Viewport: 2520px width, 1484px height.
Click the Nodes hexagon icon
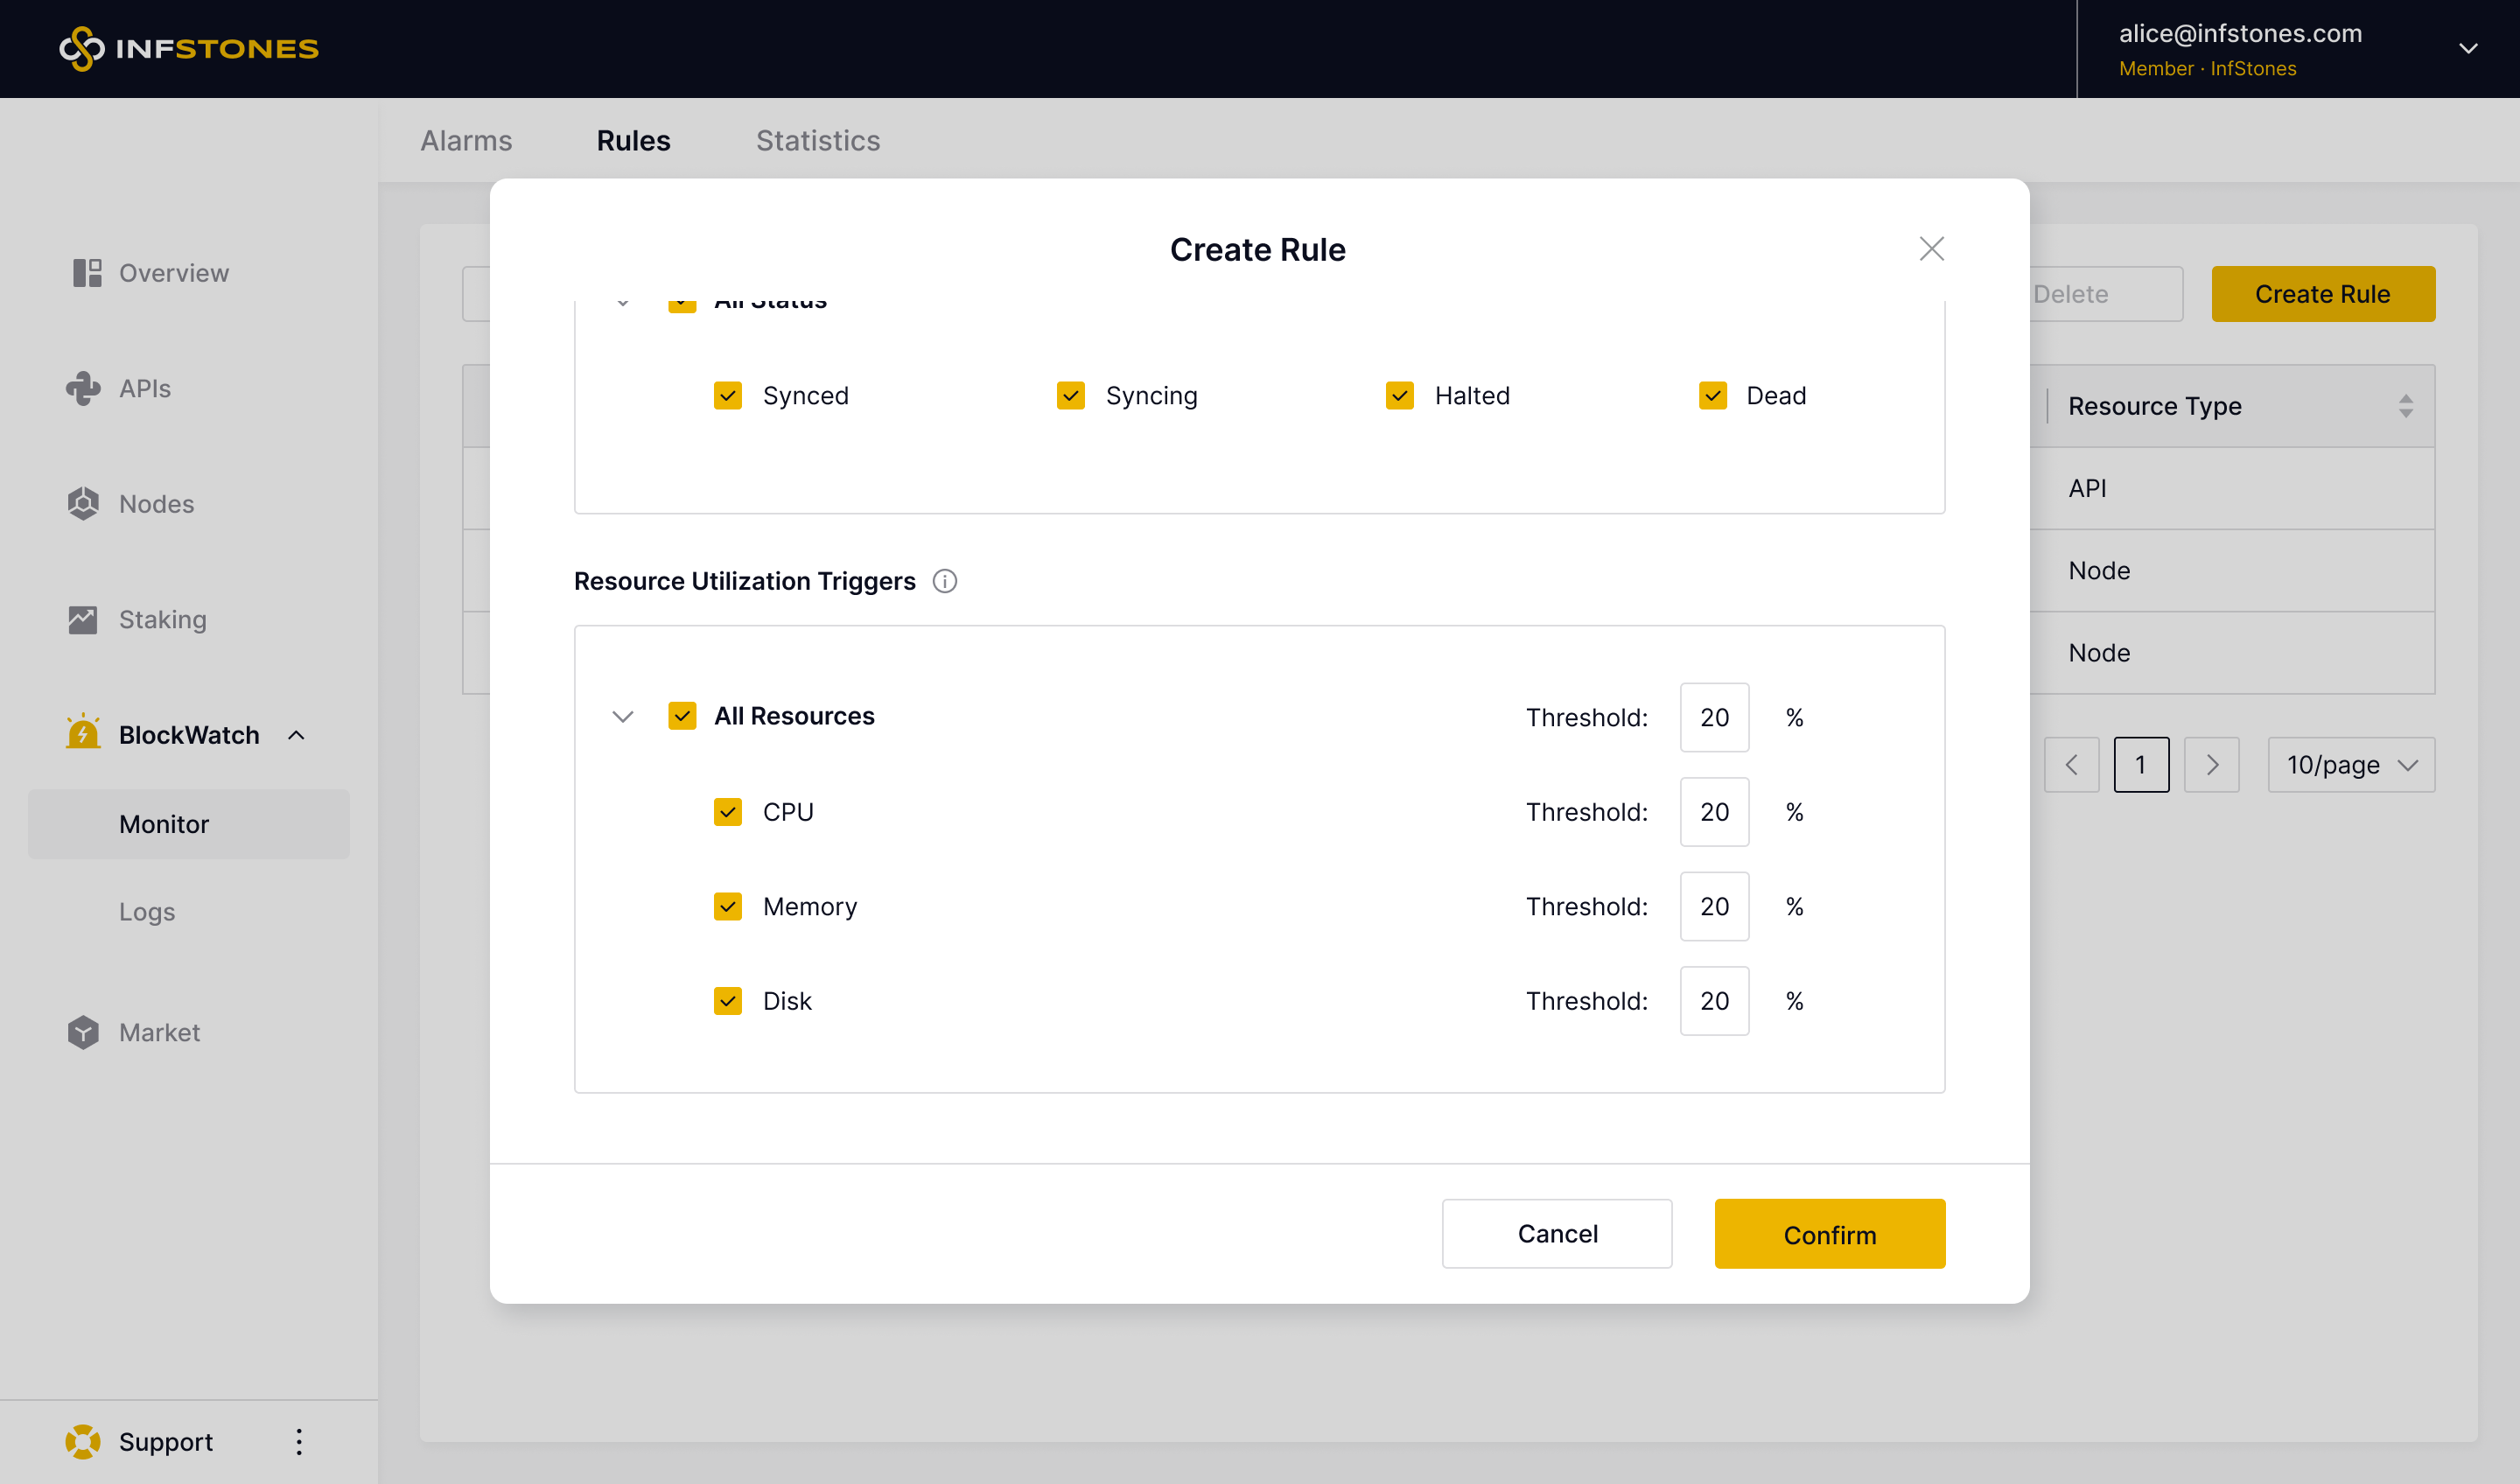[83, 504]
